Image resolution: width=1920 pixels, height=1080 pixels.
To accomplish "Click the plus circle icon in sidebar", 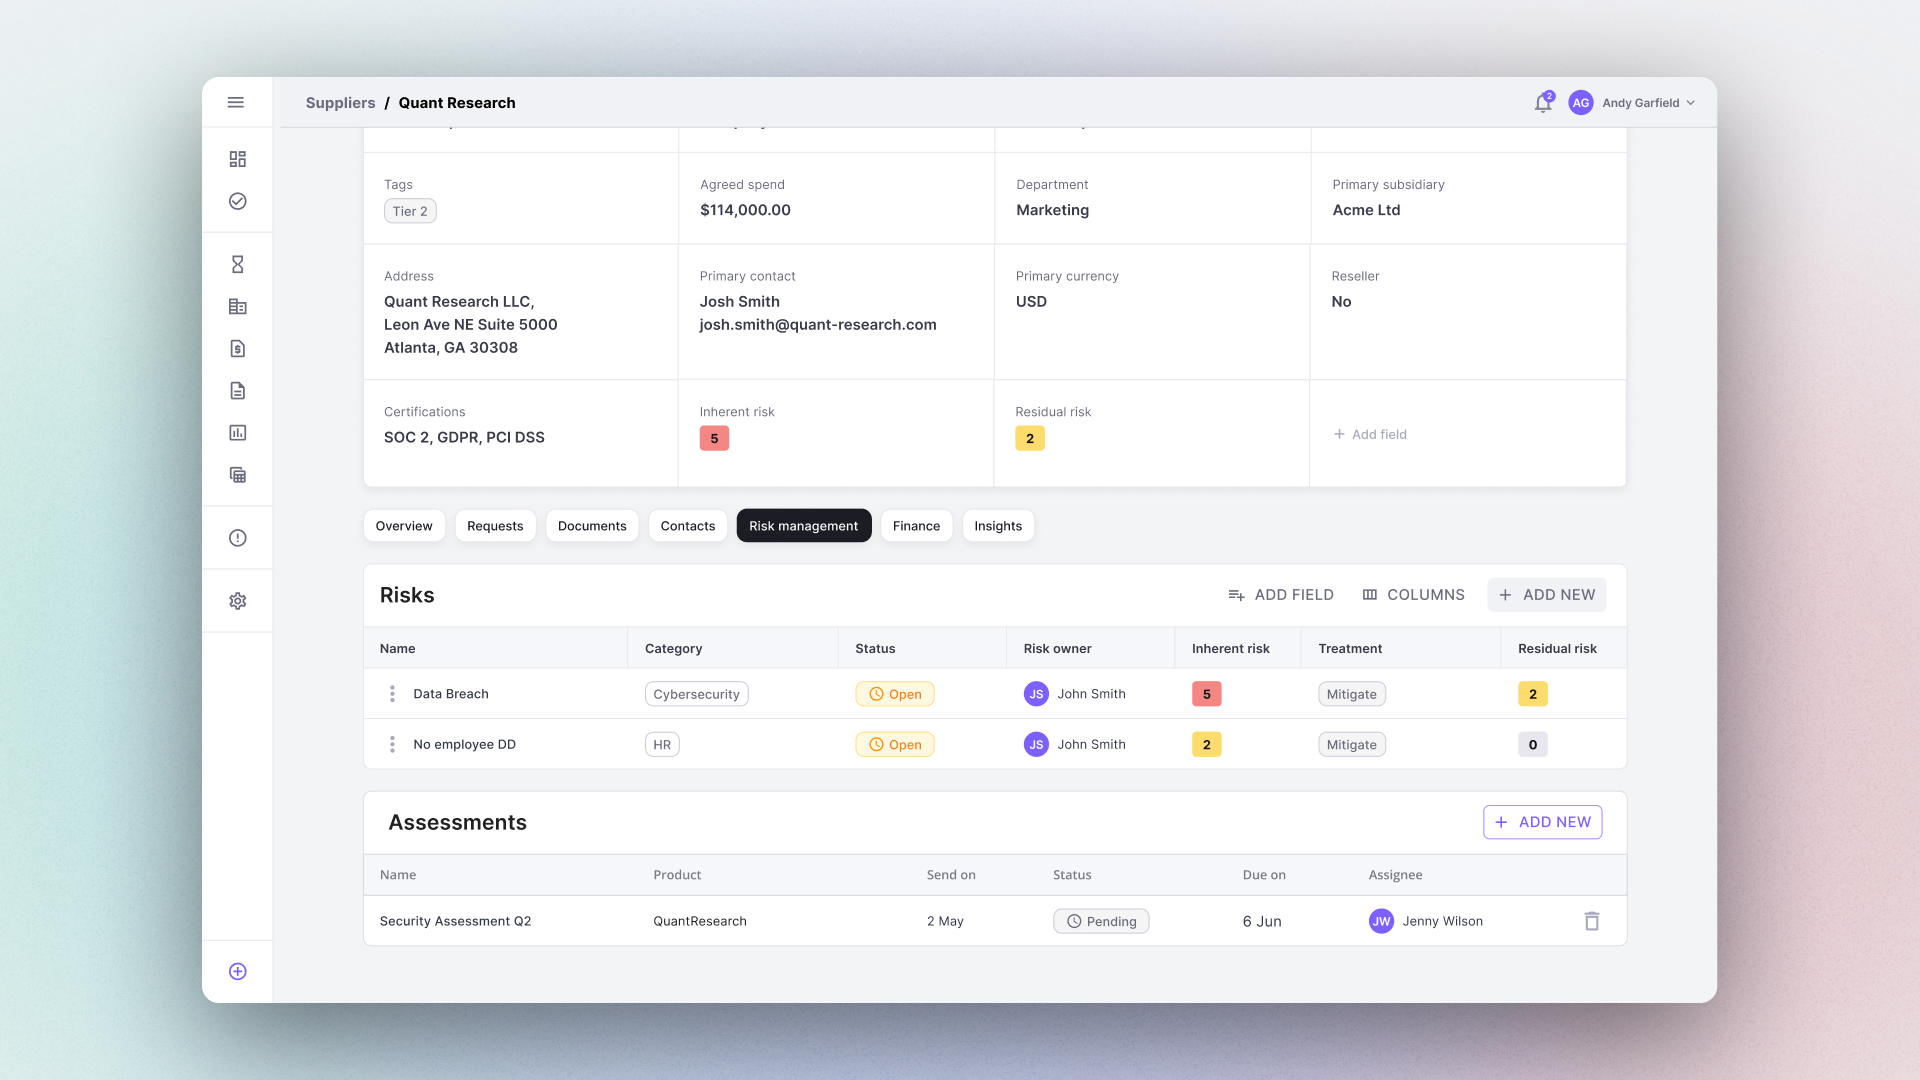I will pos(237,971).
